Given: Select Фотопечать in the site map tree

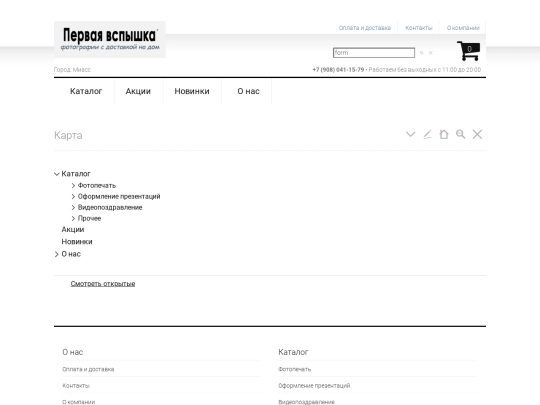Looking at the screenshot, I should click(x=97, y=186).
